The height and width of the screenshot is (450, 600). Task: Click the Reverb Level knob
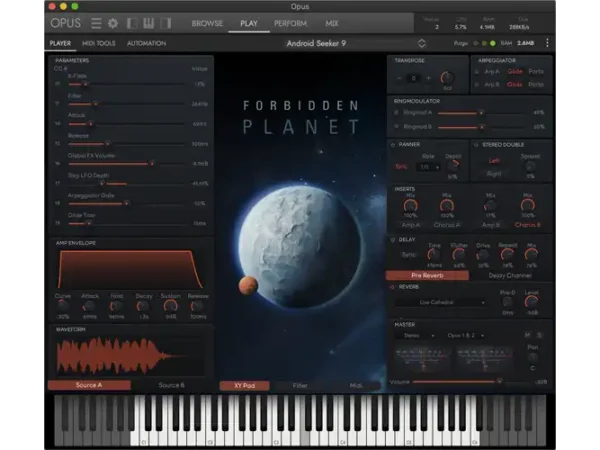tap(531, 302)
